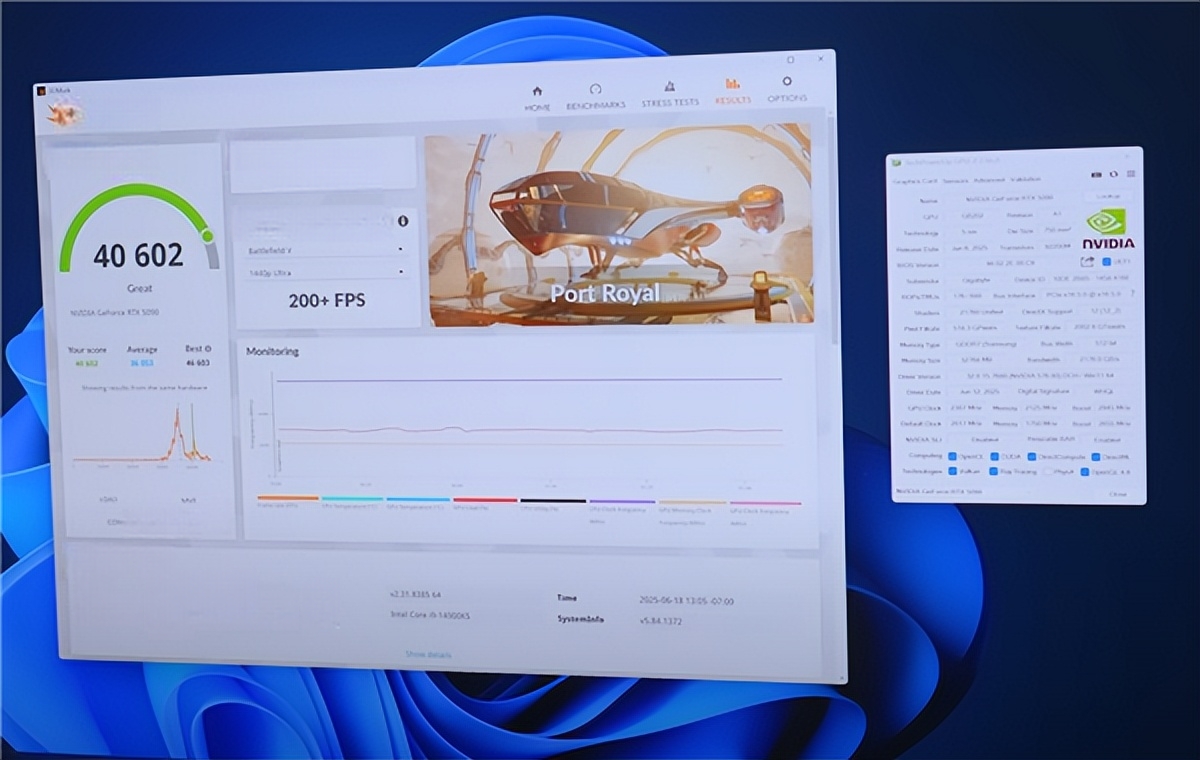Switch to the Advanced tab in GPU-Z
The height and width of the screenshot is (760, 1200).
point(988,181)
